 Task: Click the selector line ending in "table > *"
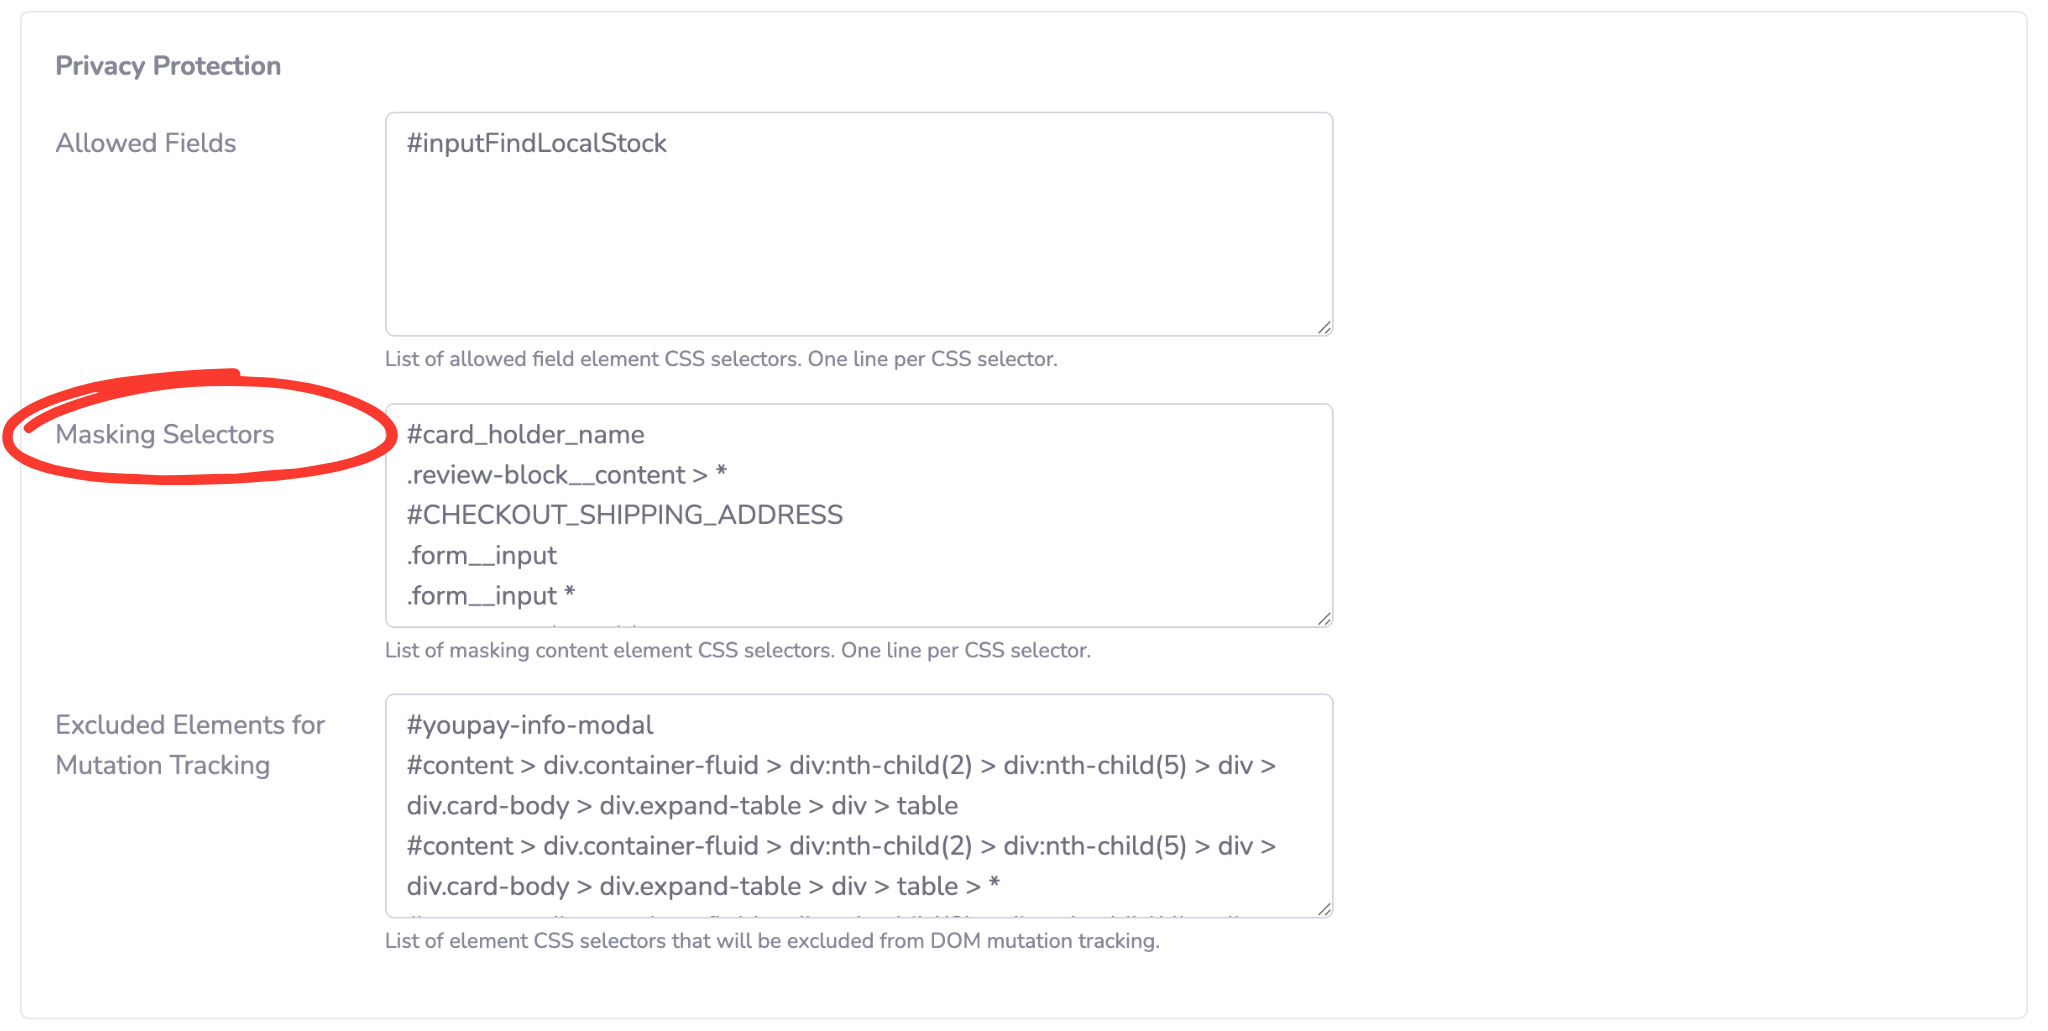702,886
